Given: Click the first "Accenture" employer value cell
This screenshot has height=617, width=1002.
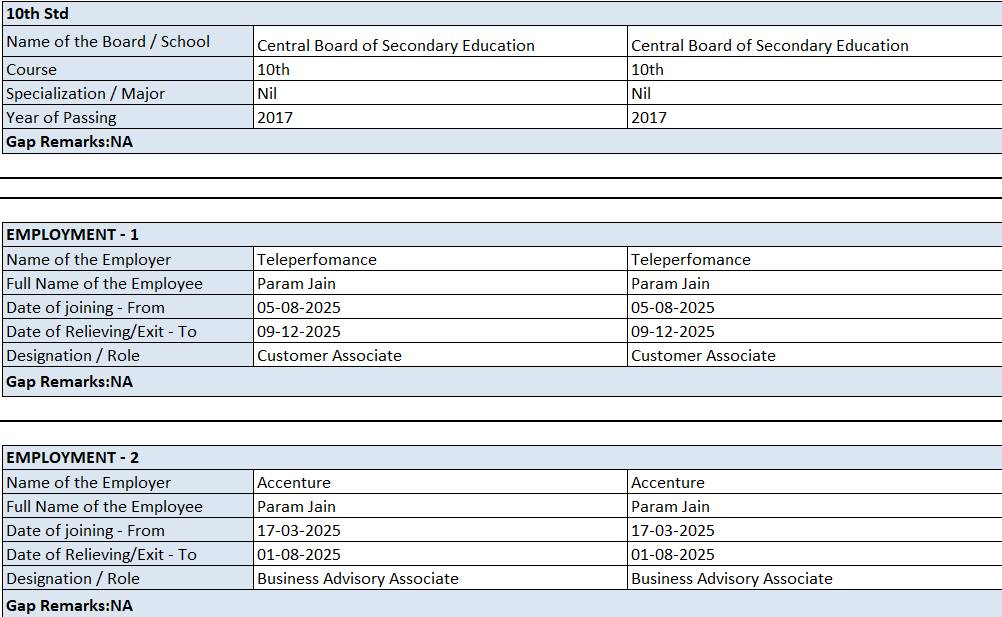Looking at the screenshot, I should pos(294,482).
